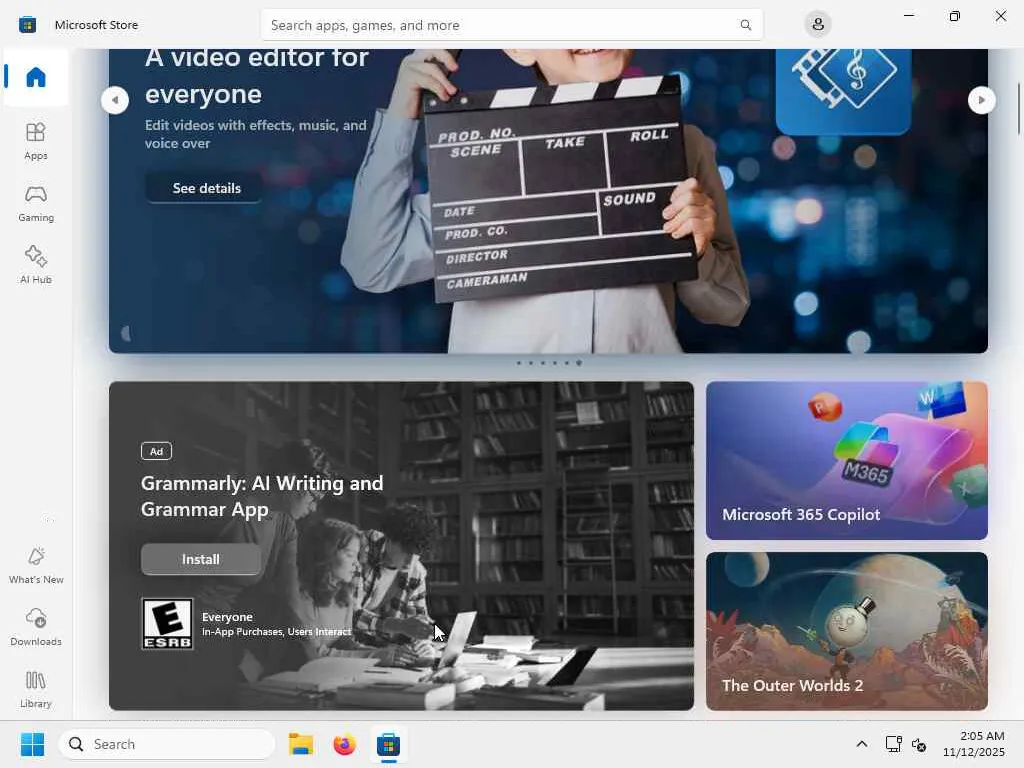This screenshot has height=768, width=1024.
Task: Show next carousel slide
Action: [981, 100]
